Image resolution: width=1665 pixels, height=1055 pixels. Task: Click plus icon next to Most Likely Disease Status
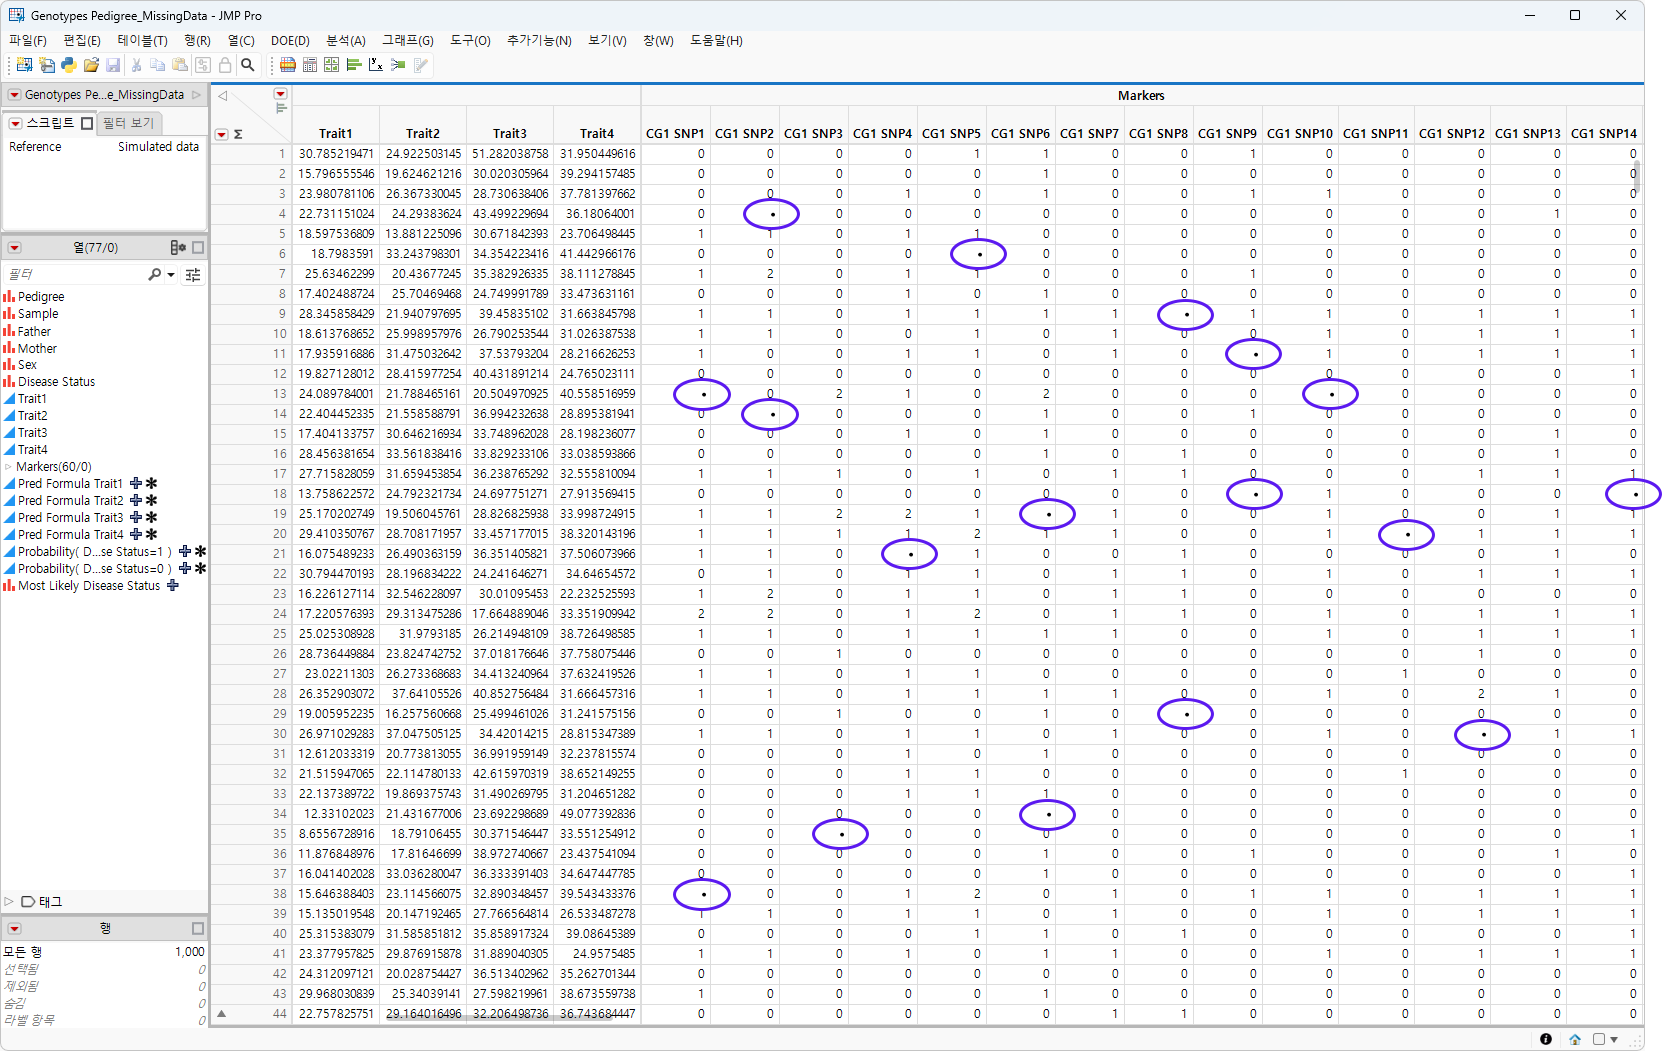coord(173,585)
